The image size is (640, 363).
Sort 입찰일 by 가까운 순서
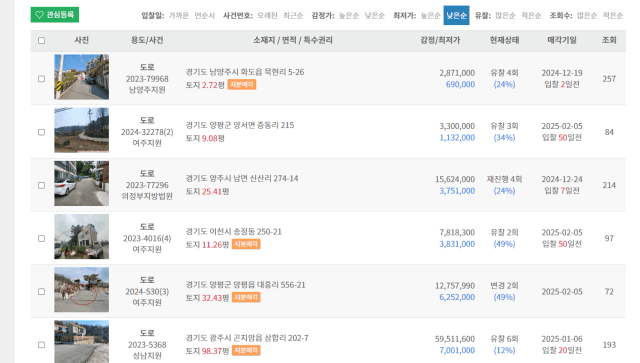pos(179,16)
